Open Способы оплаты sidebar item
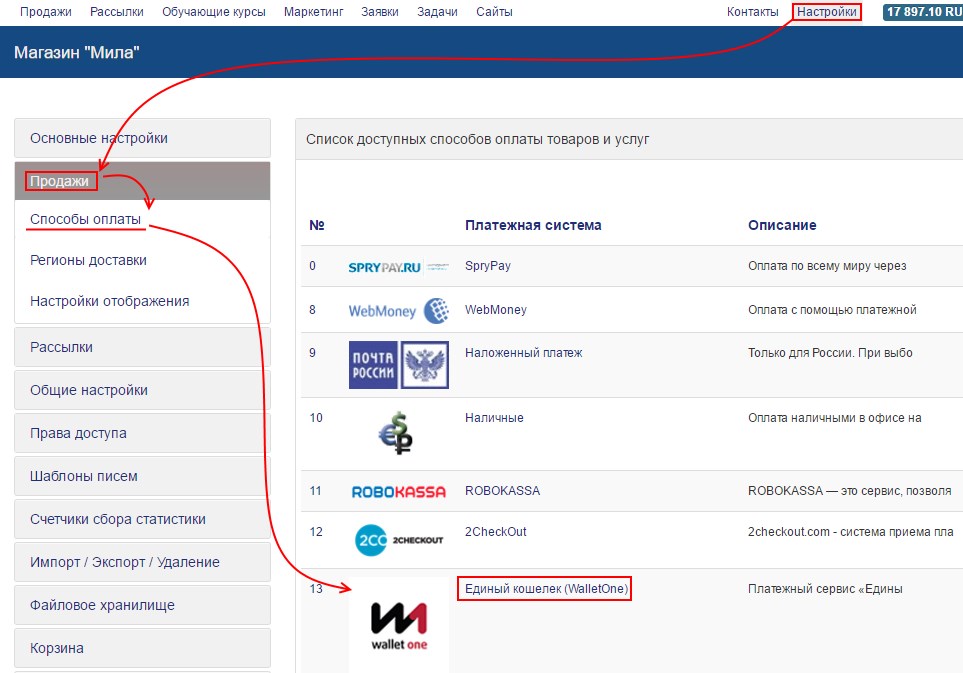Viewport: 963px width, 673px height. (x=85, y=219)
